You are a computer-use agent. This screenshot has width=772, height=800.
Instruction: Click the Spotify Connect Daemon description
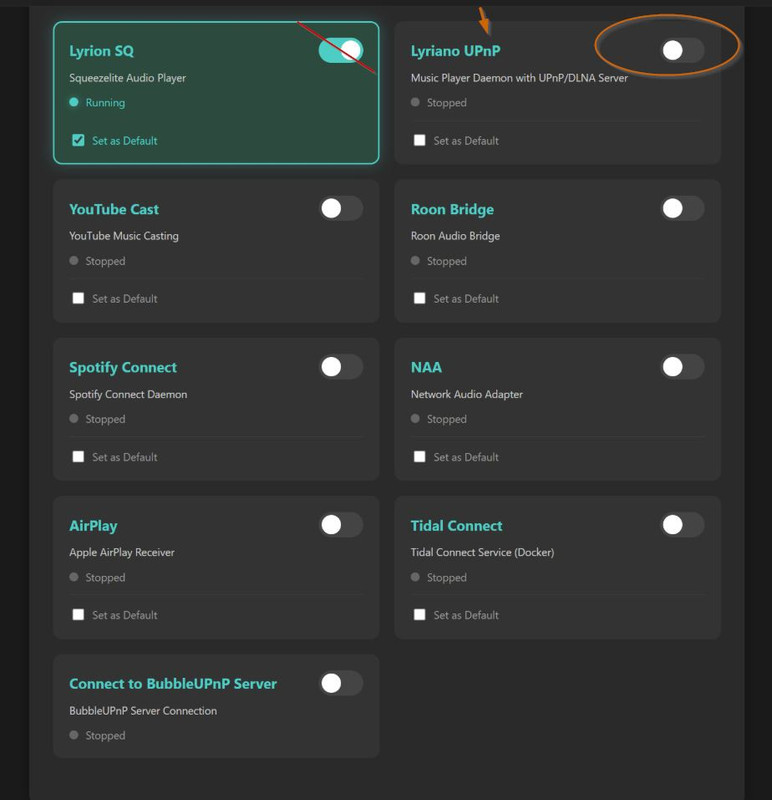pyautogui.click(x=128, y=394)
